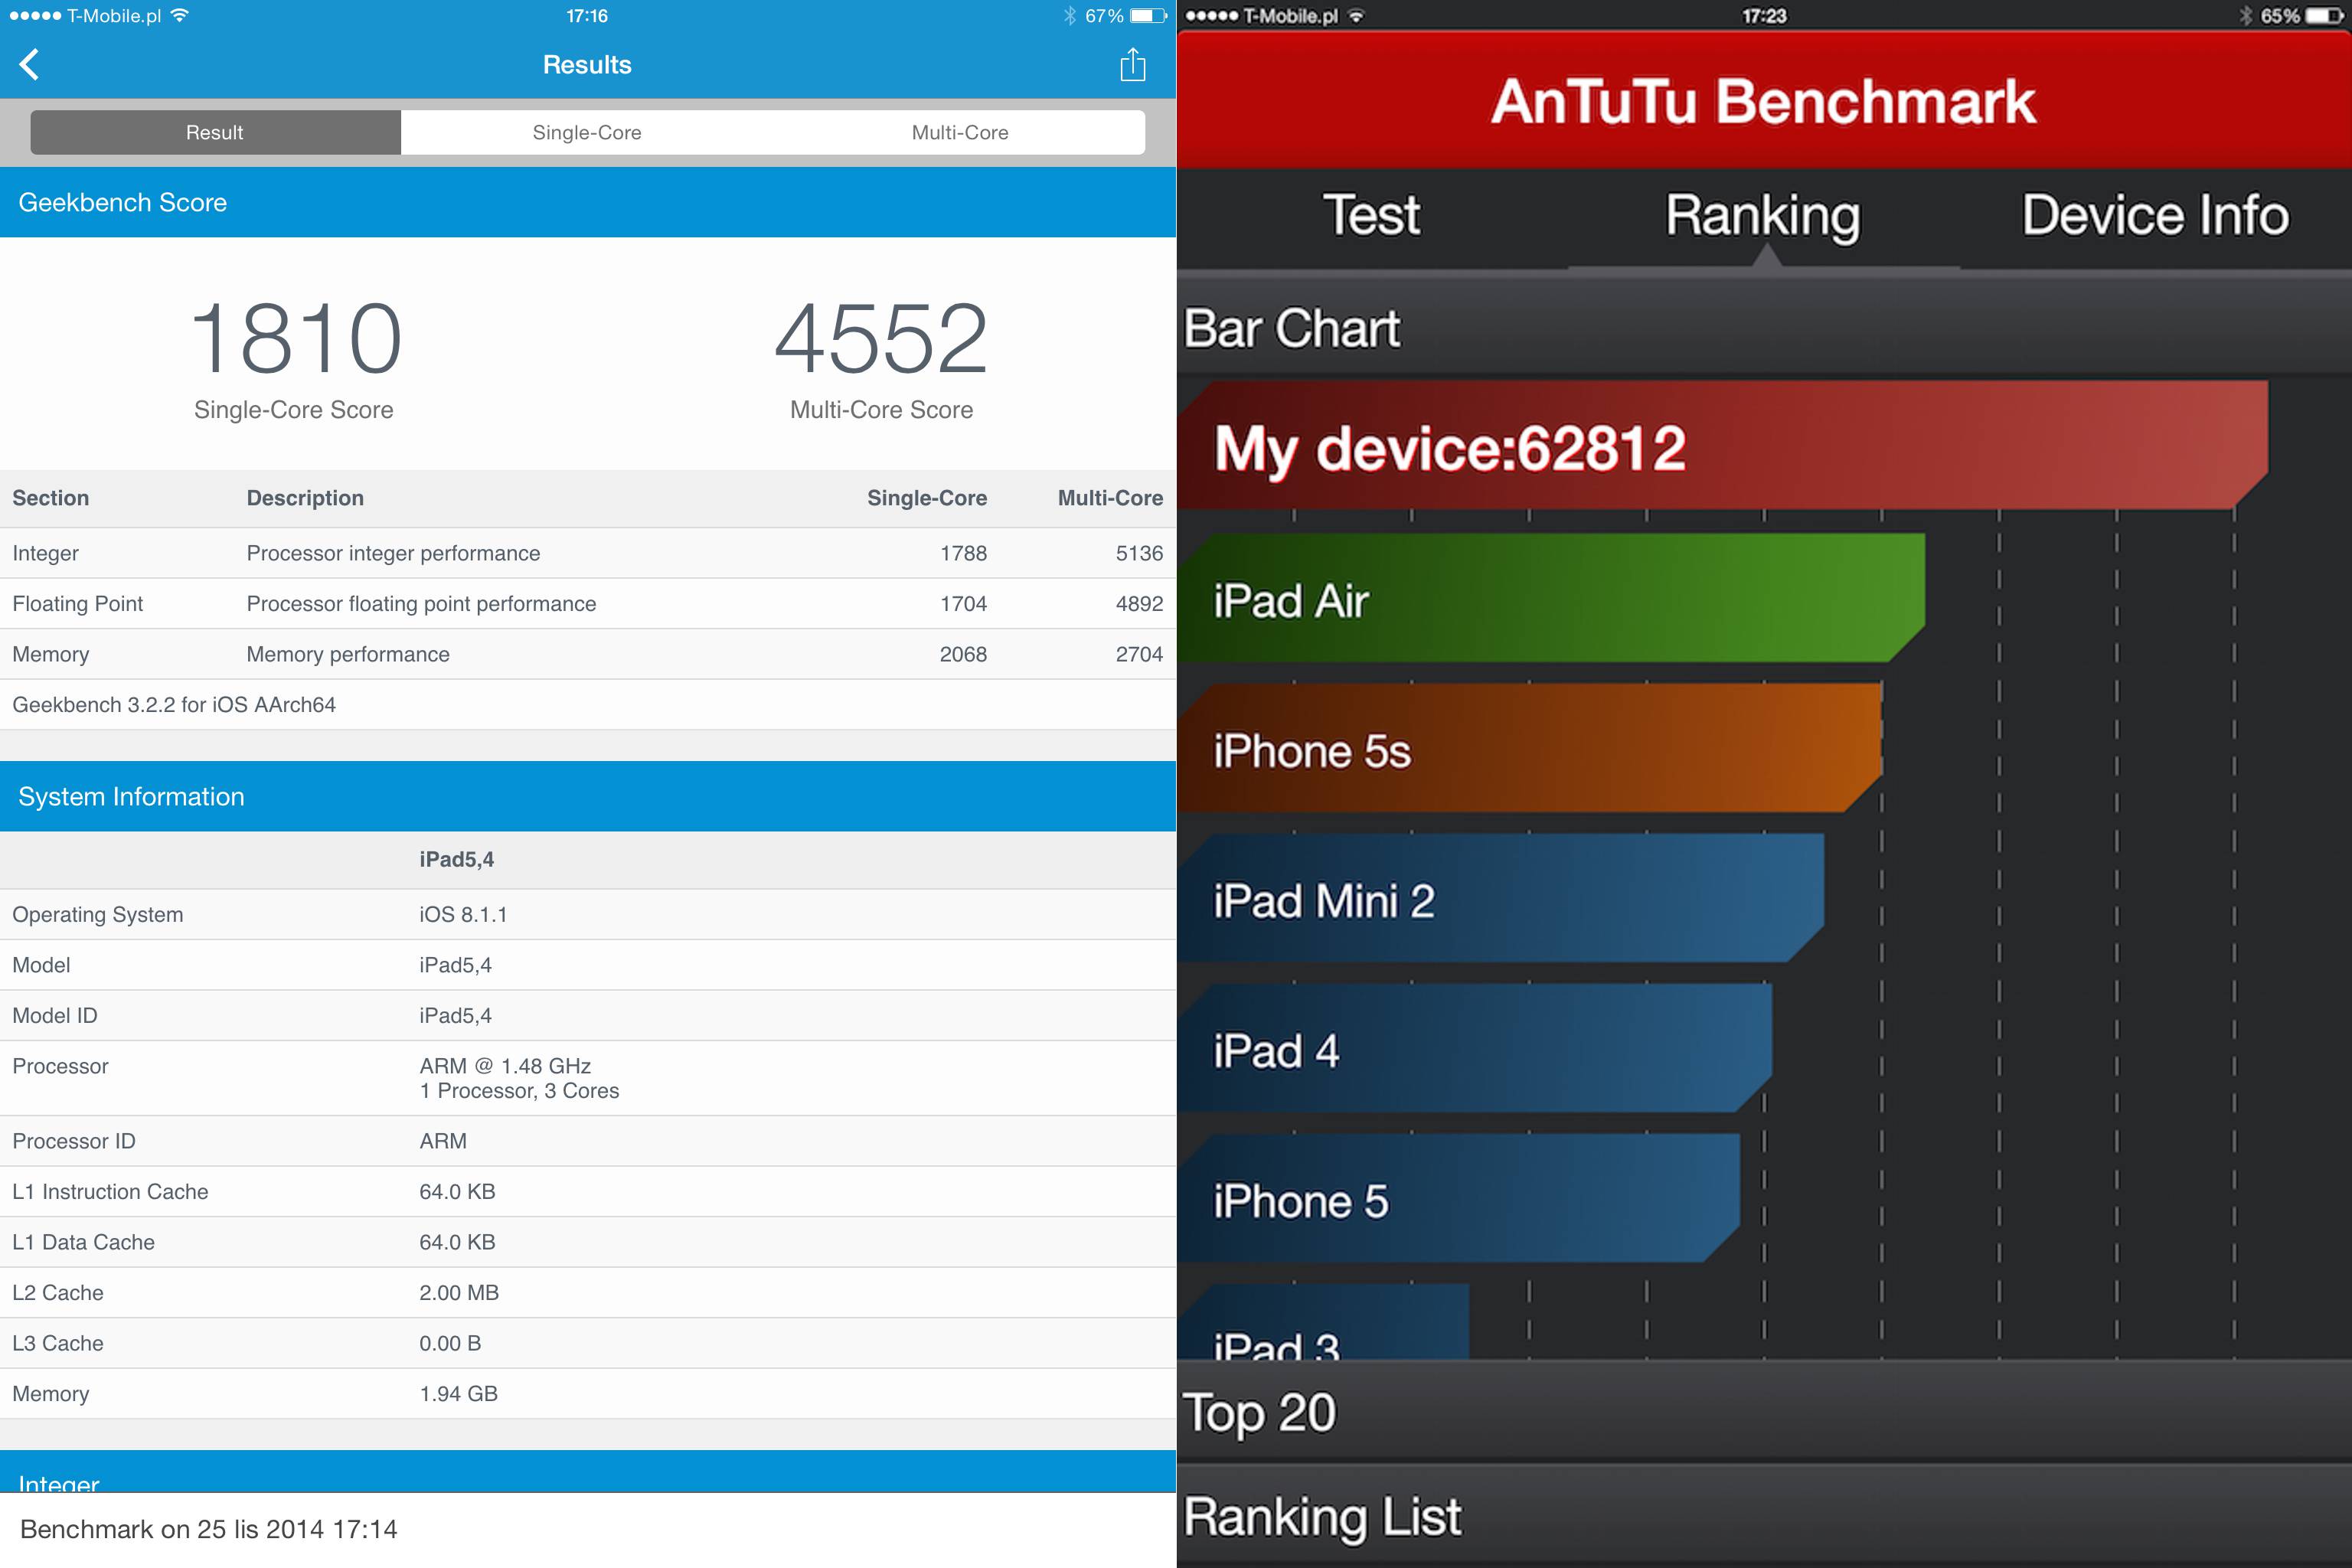Expand the Ranking List section
This screenshot has height=1568, width=2352.
1764,1516
